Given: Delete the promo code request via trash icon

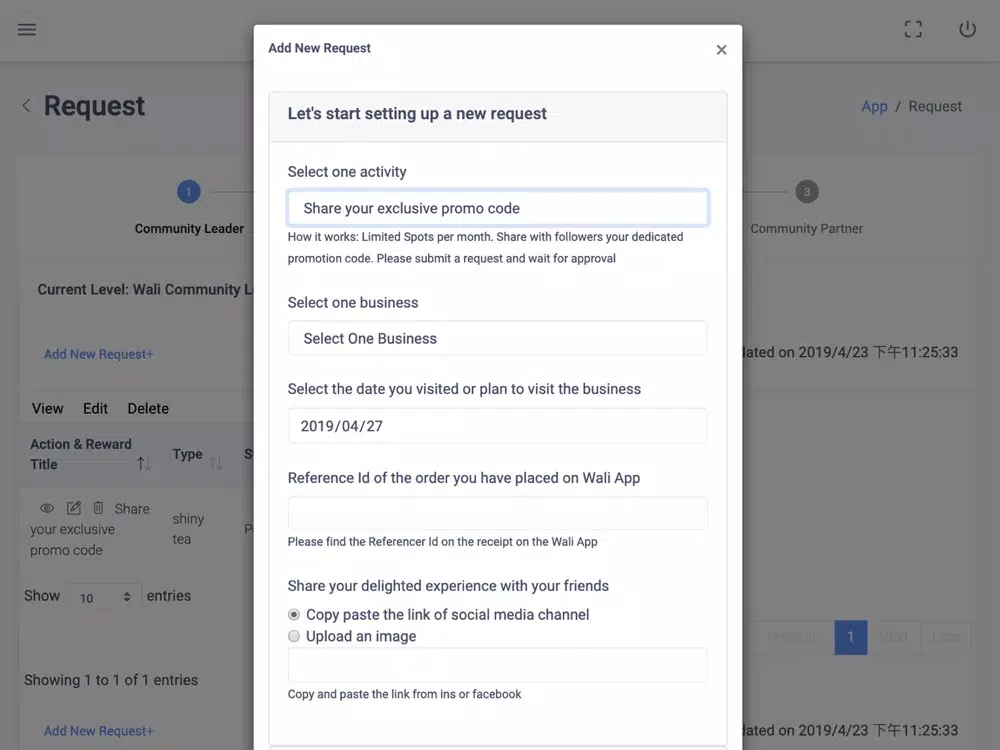Looking at the screenshot, I should tap(98, 508).
